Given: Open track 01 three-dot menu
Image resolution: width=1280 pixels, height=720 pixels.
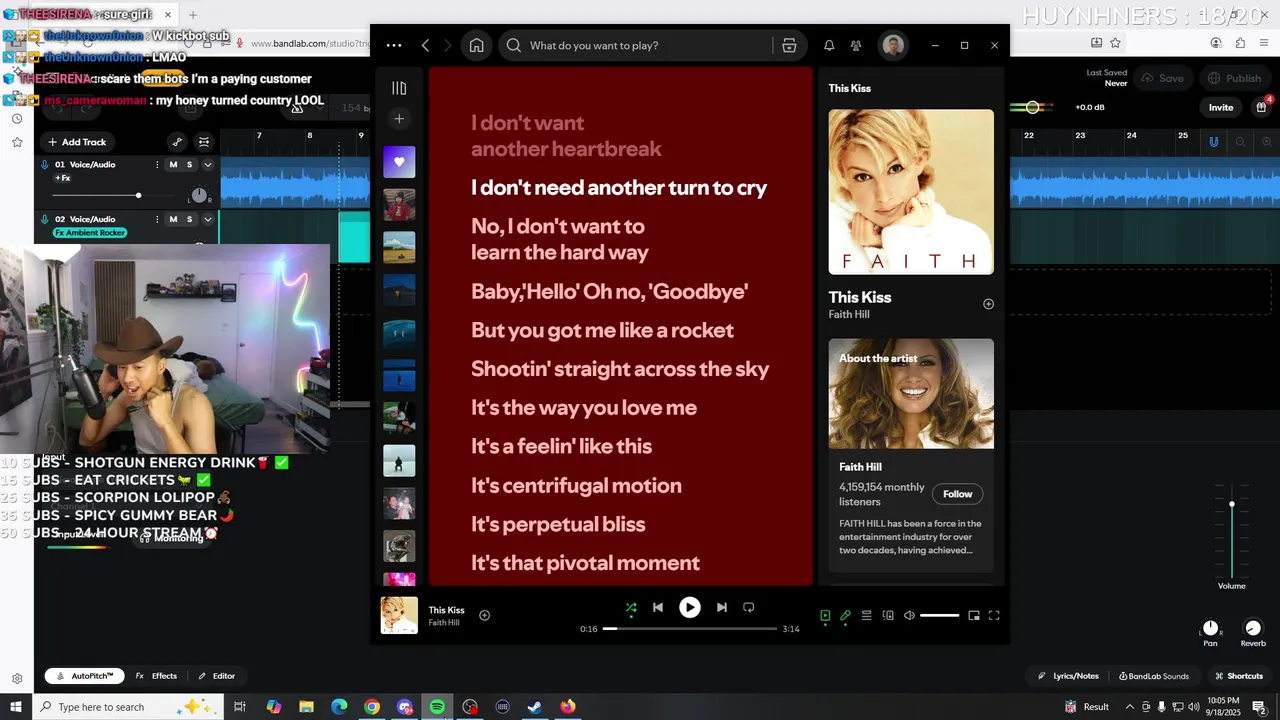Looking at the screenshot, I should [x=157, y=165].
